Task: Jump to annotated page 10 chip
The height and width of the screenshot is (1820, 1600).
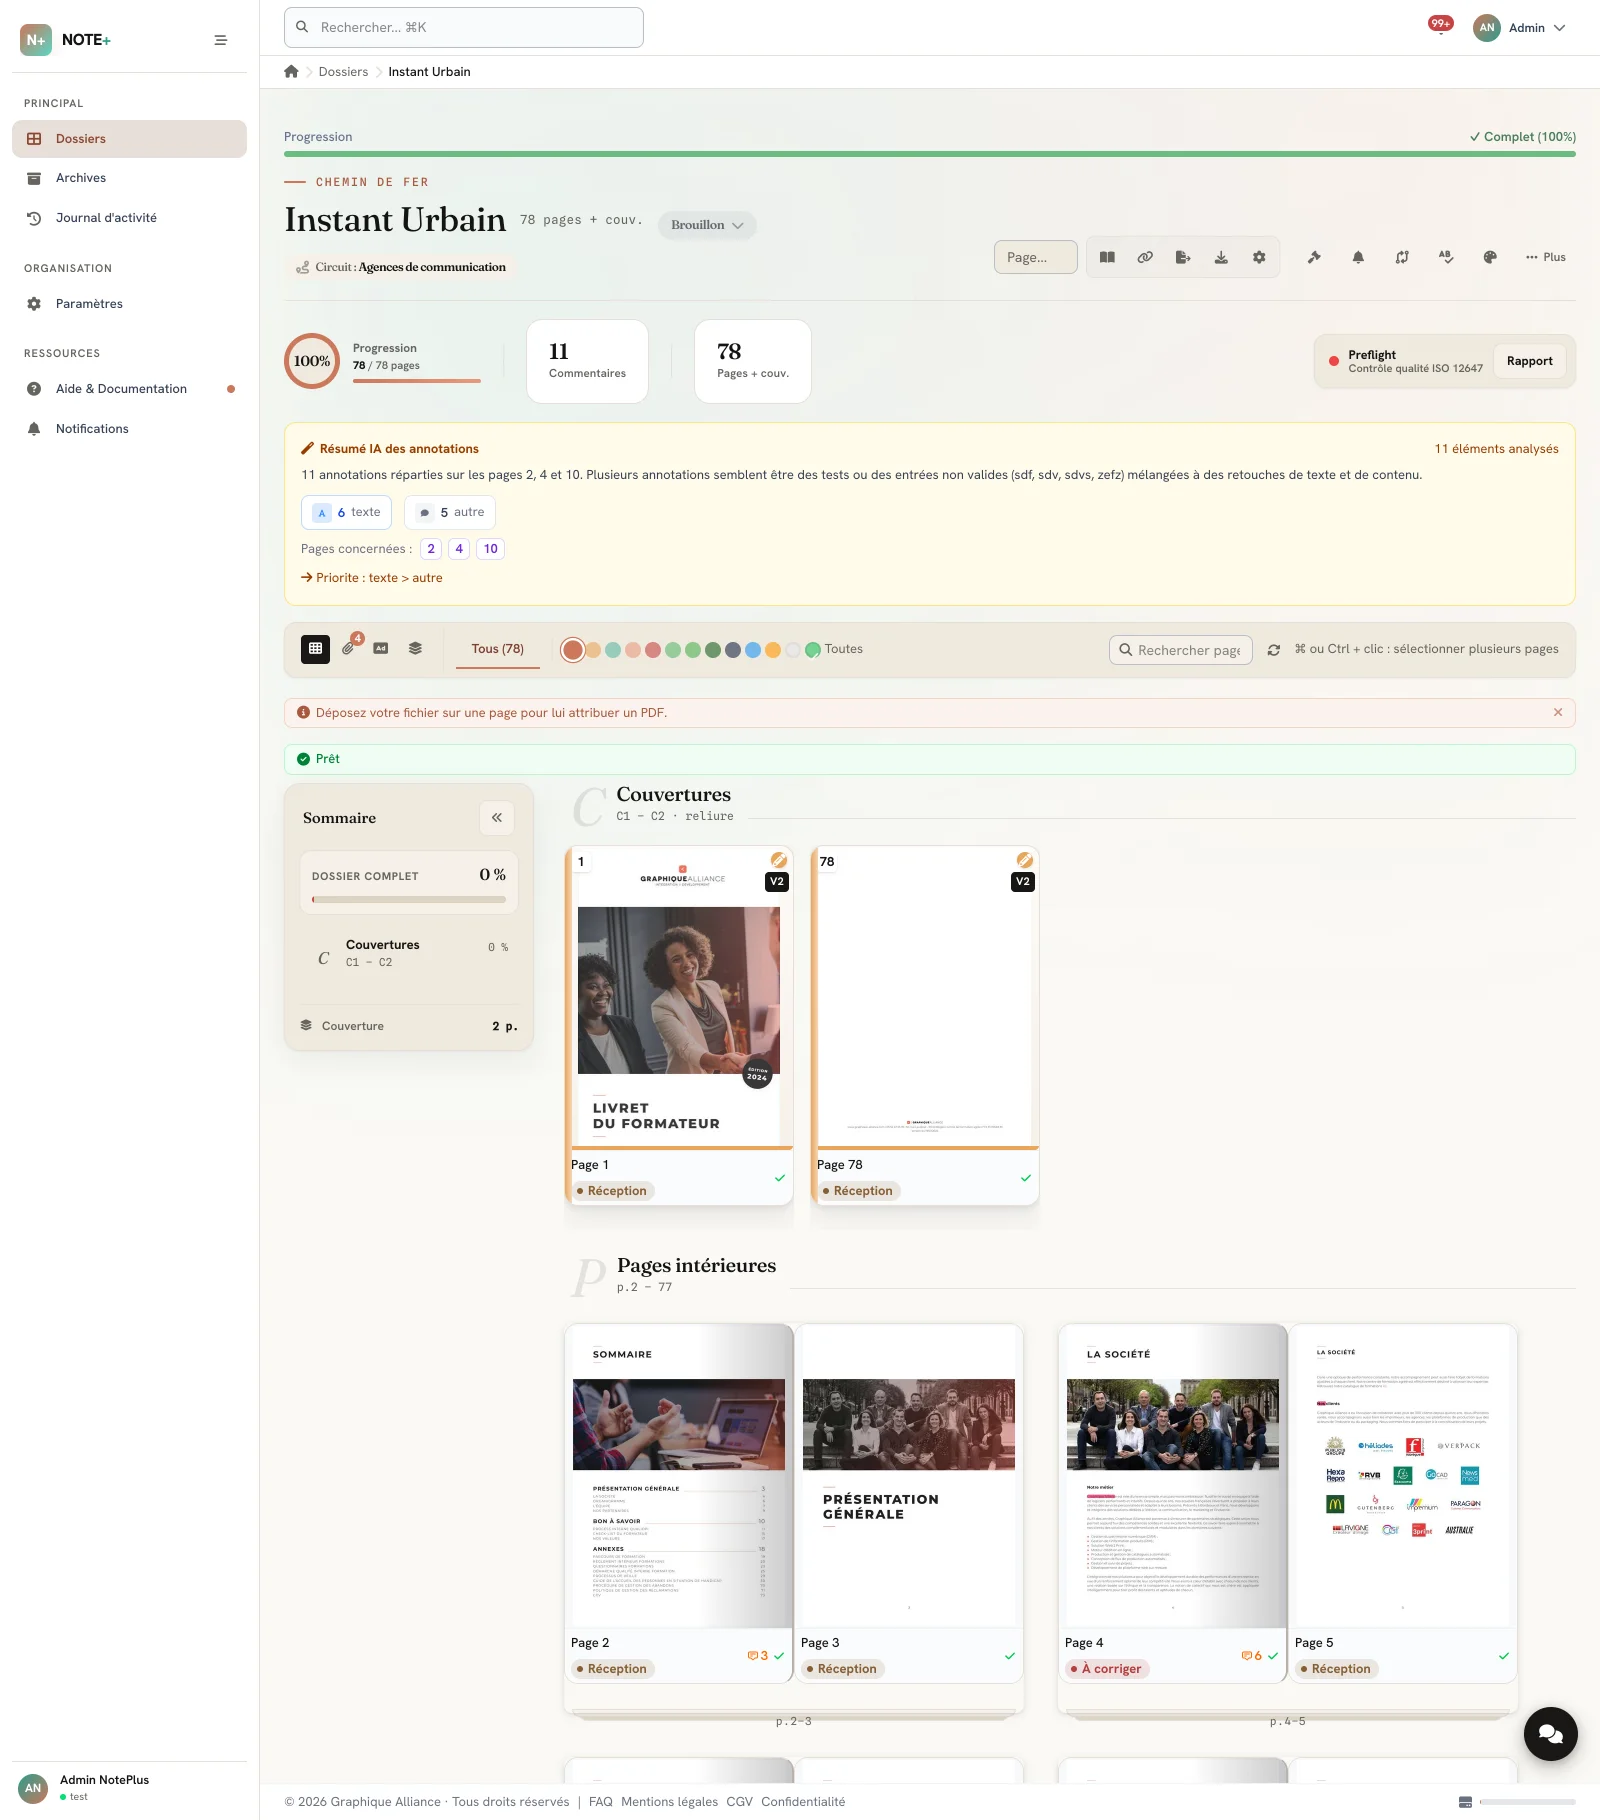Action: 490,549
